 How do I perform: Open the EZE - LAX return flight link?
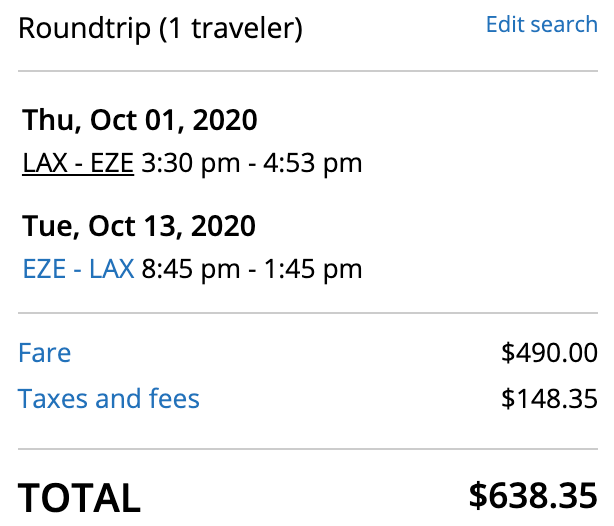tap(77, 269)
